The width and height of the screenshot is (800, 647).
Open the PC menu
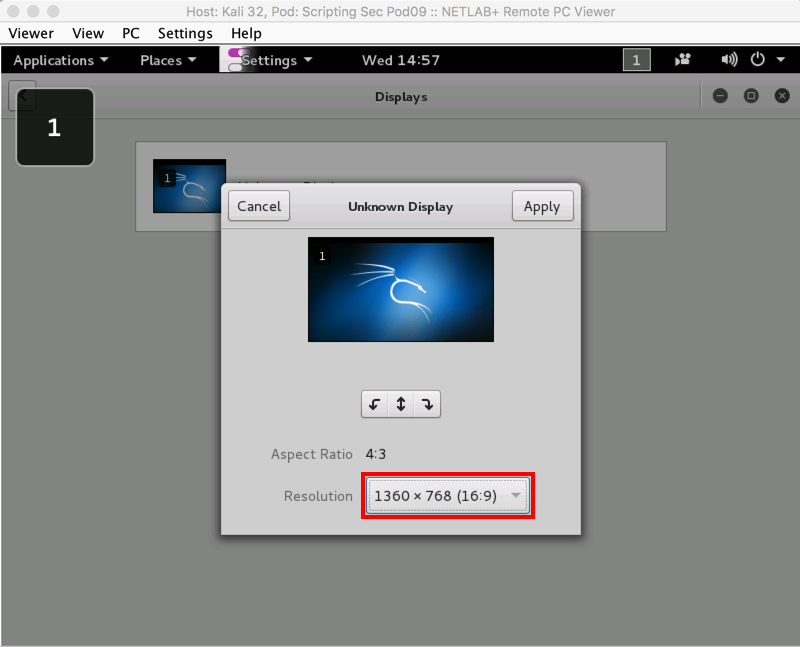(131, 33)
